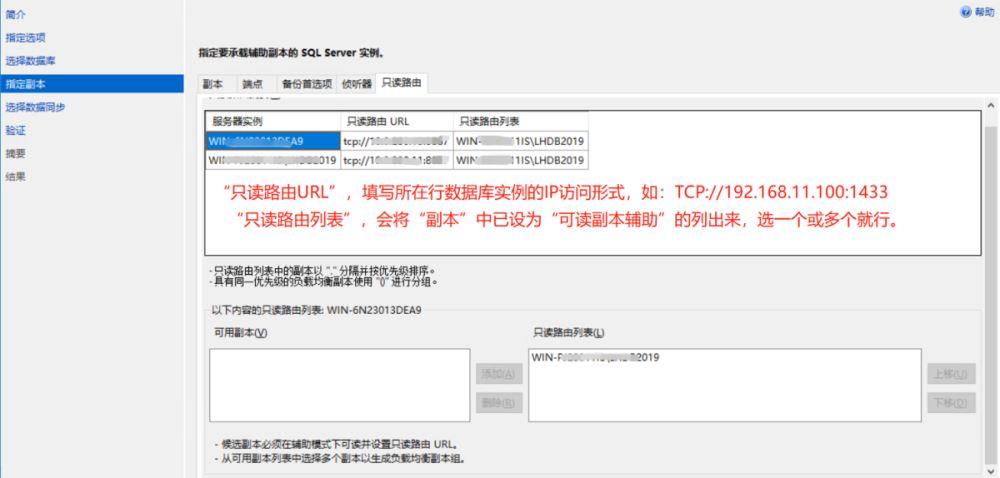
Task: Click the 下移 button
Action: pyautogui.click(x=951, y=402)
